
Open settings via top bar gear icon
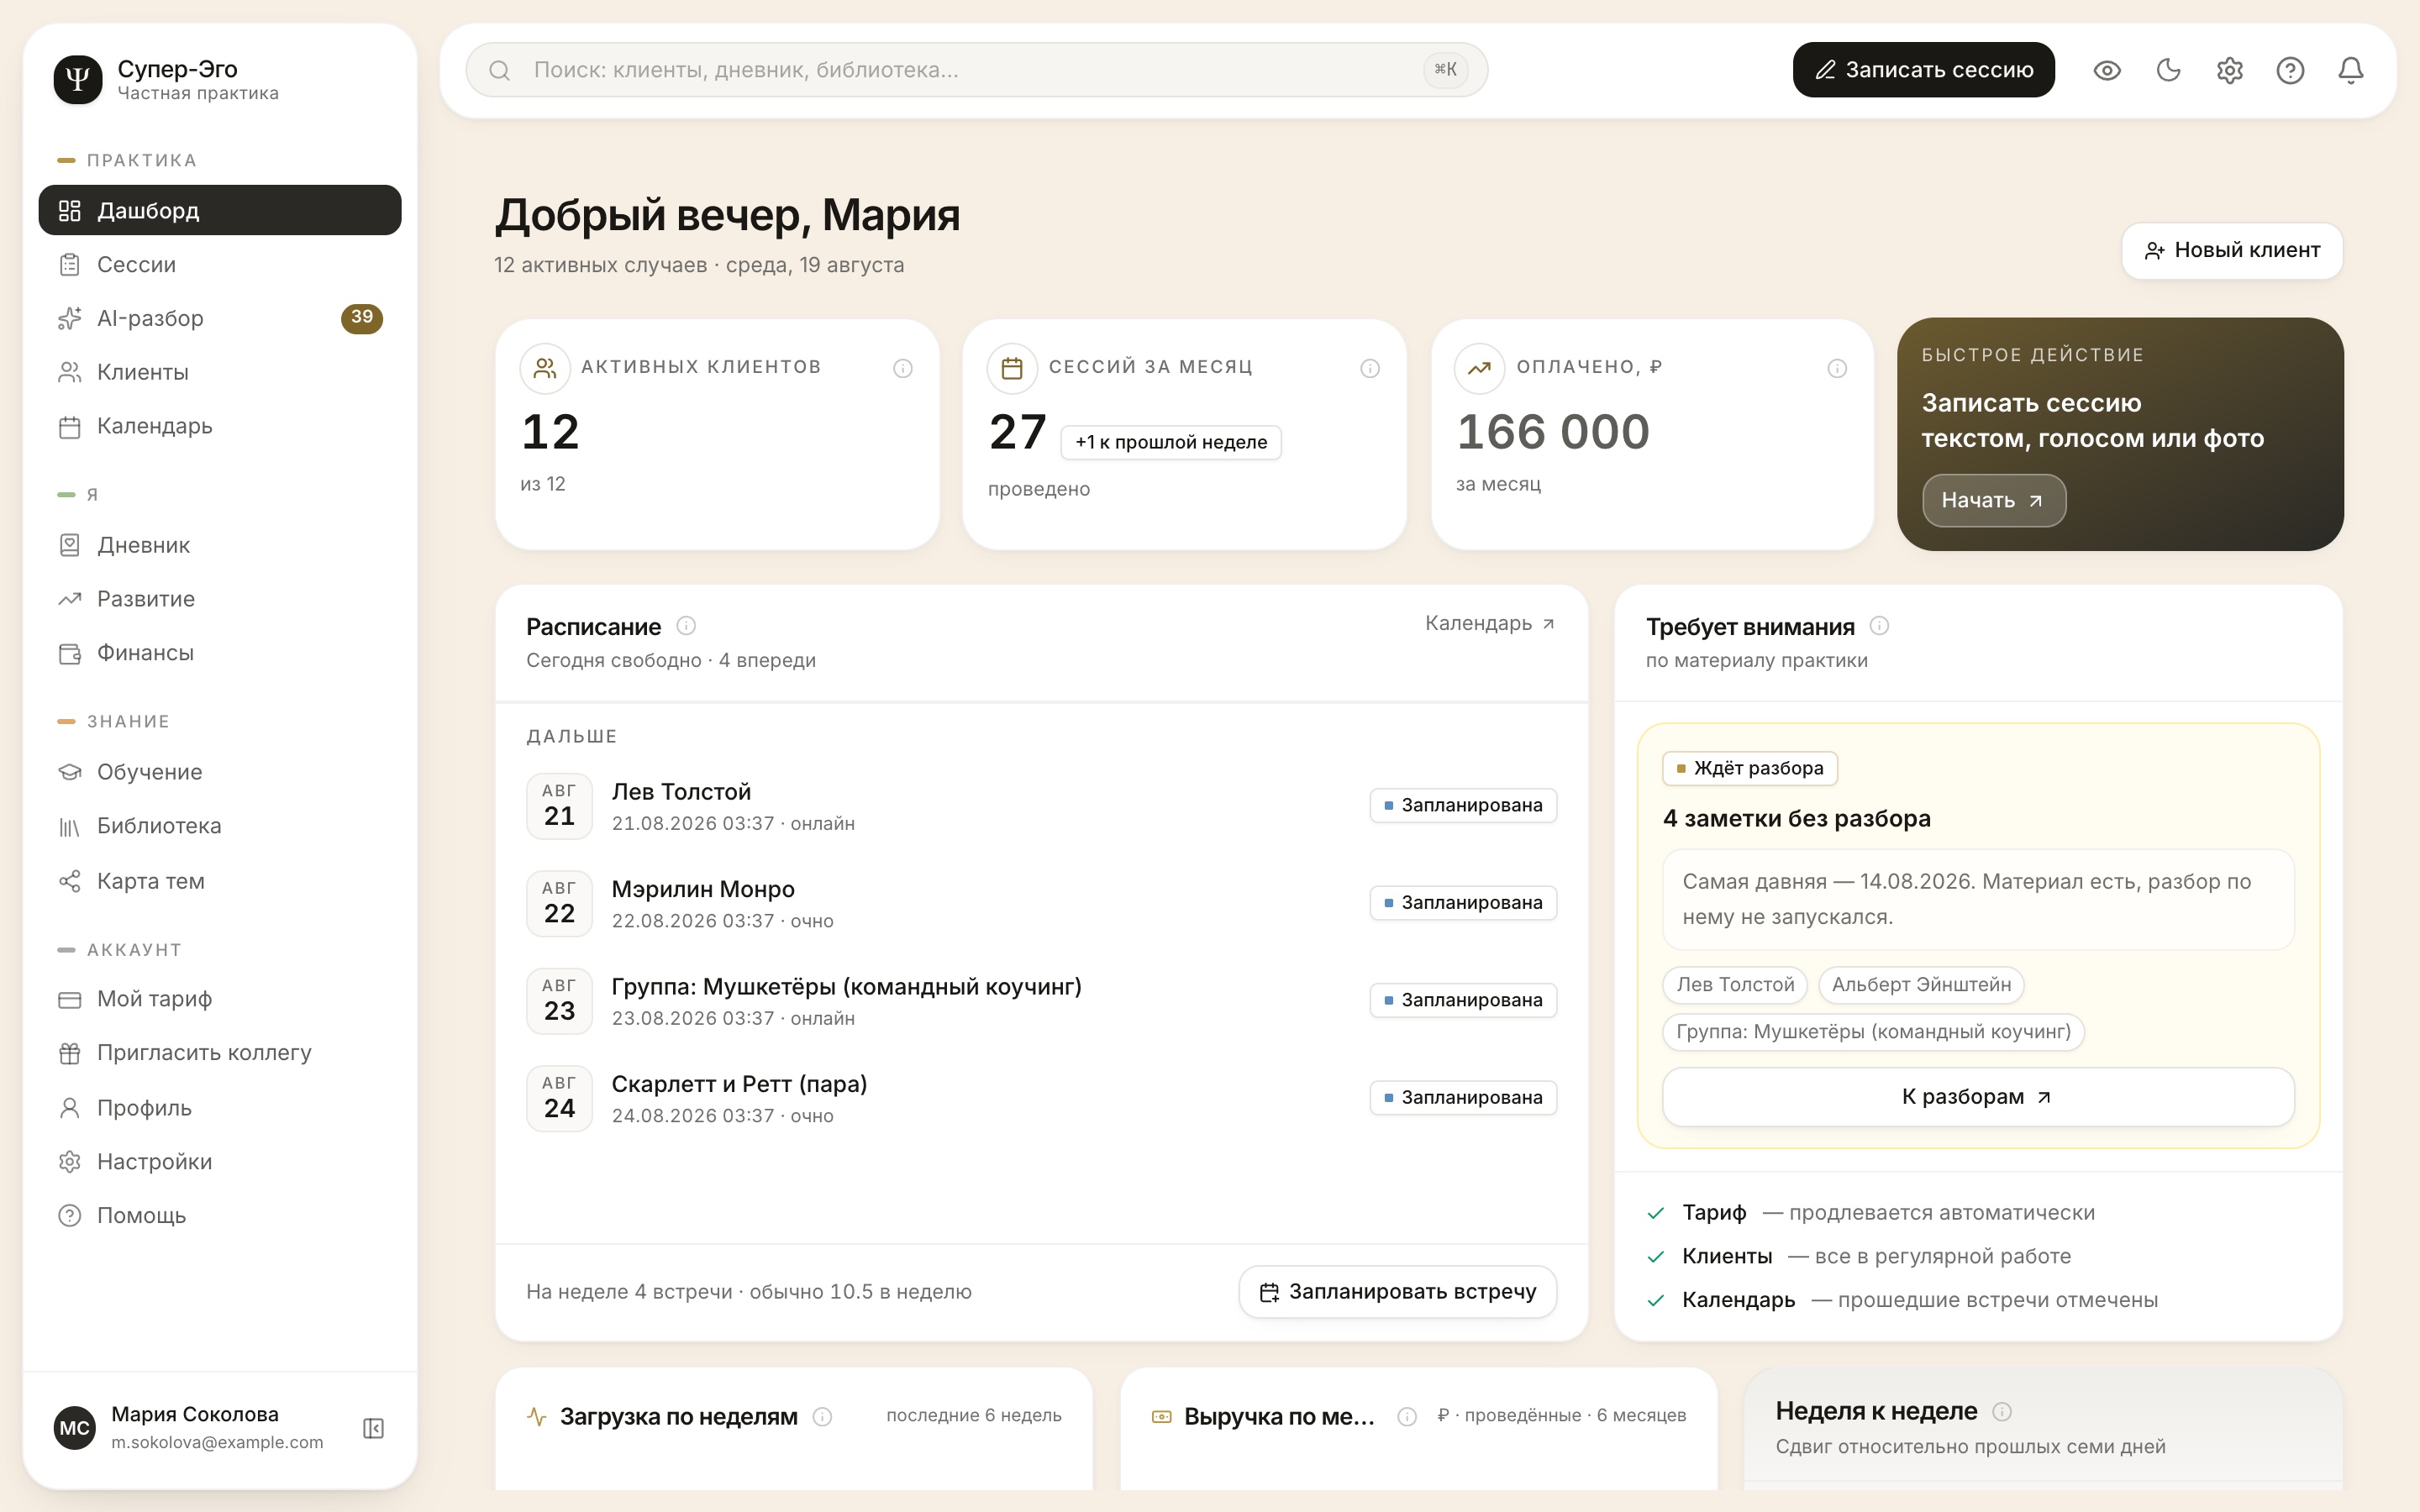(x=2229, y=70)
